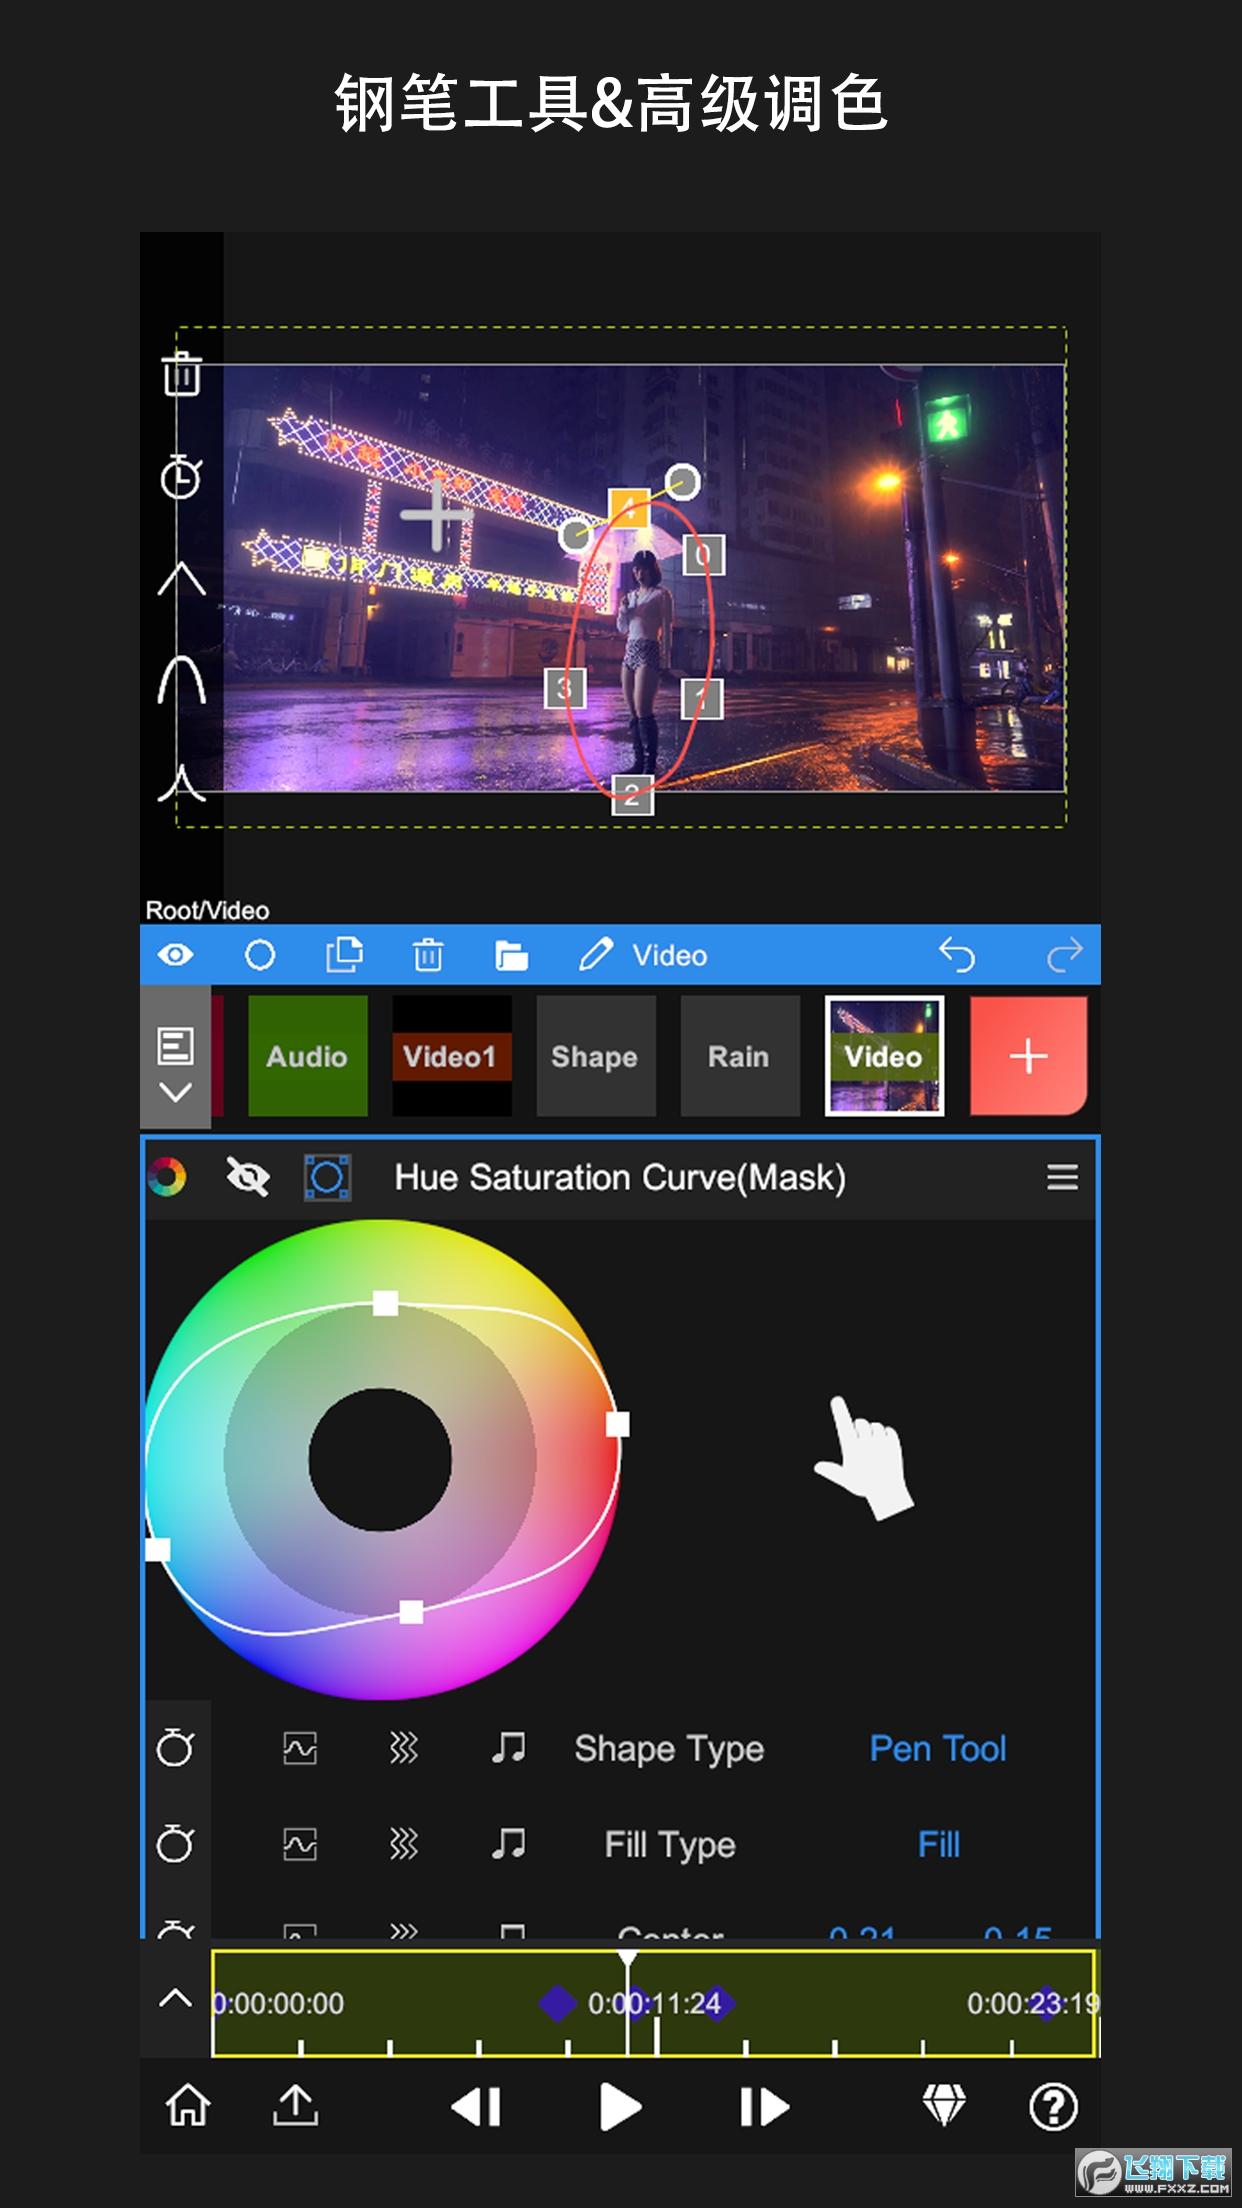Duplicate layer with the copy icon

pyautogui.click(x=345, y=955)
